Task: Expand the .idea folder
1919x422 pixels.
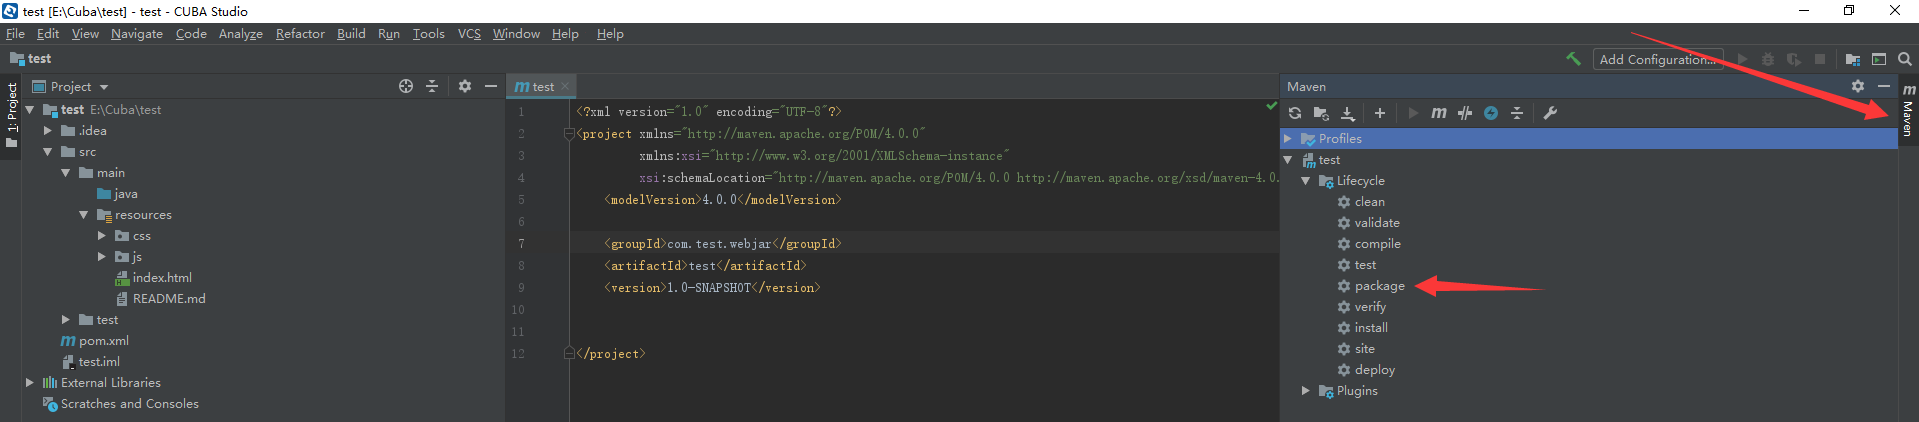Action: (48, 131)
